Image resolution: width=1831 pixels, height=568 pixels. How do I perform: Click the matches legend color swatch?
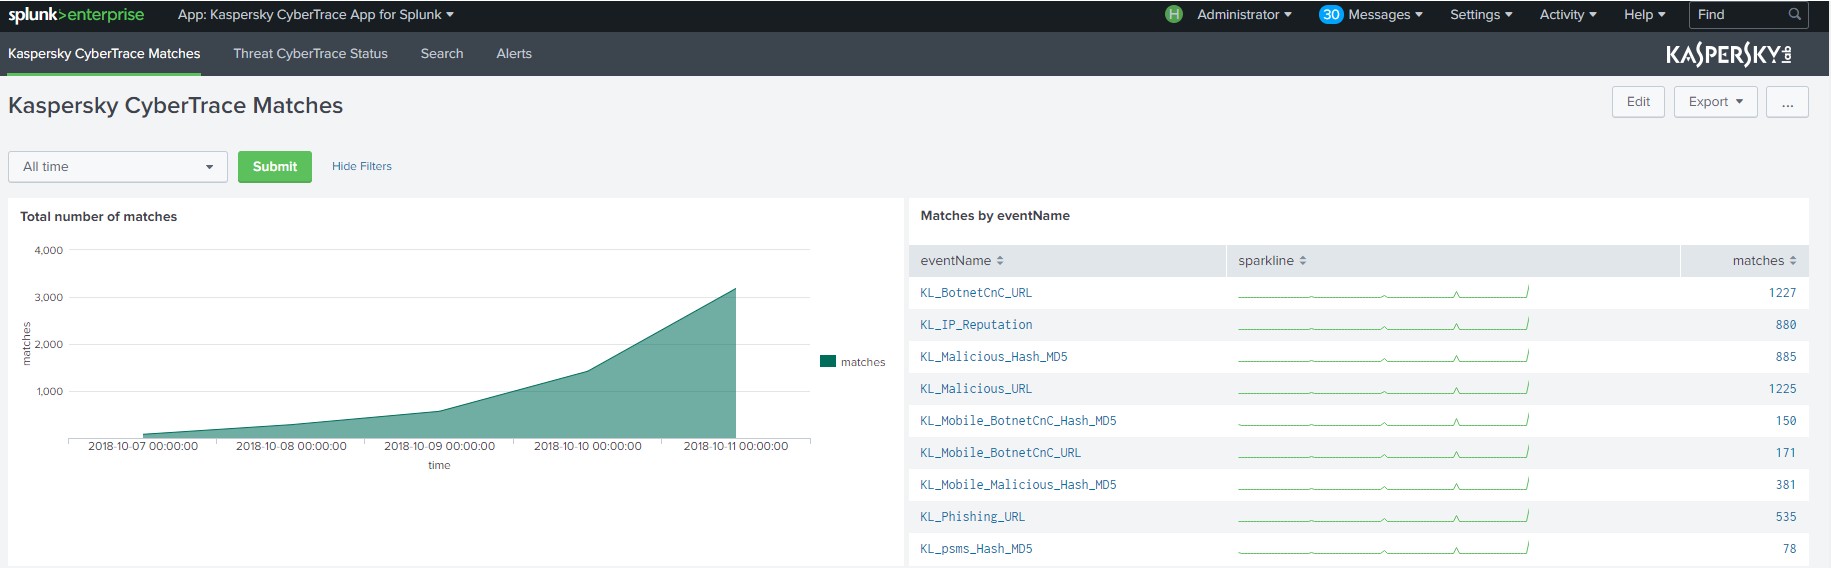tap(828, 362)
